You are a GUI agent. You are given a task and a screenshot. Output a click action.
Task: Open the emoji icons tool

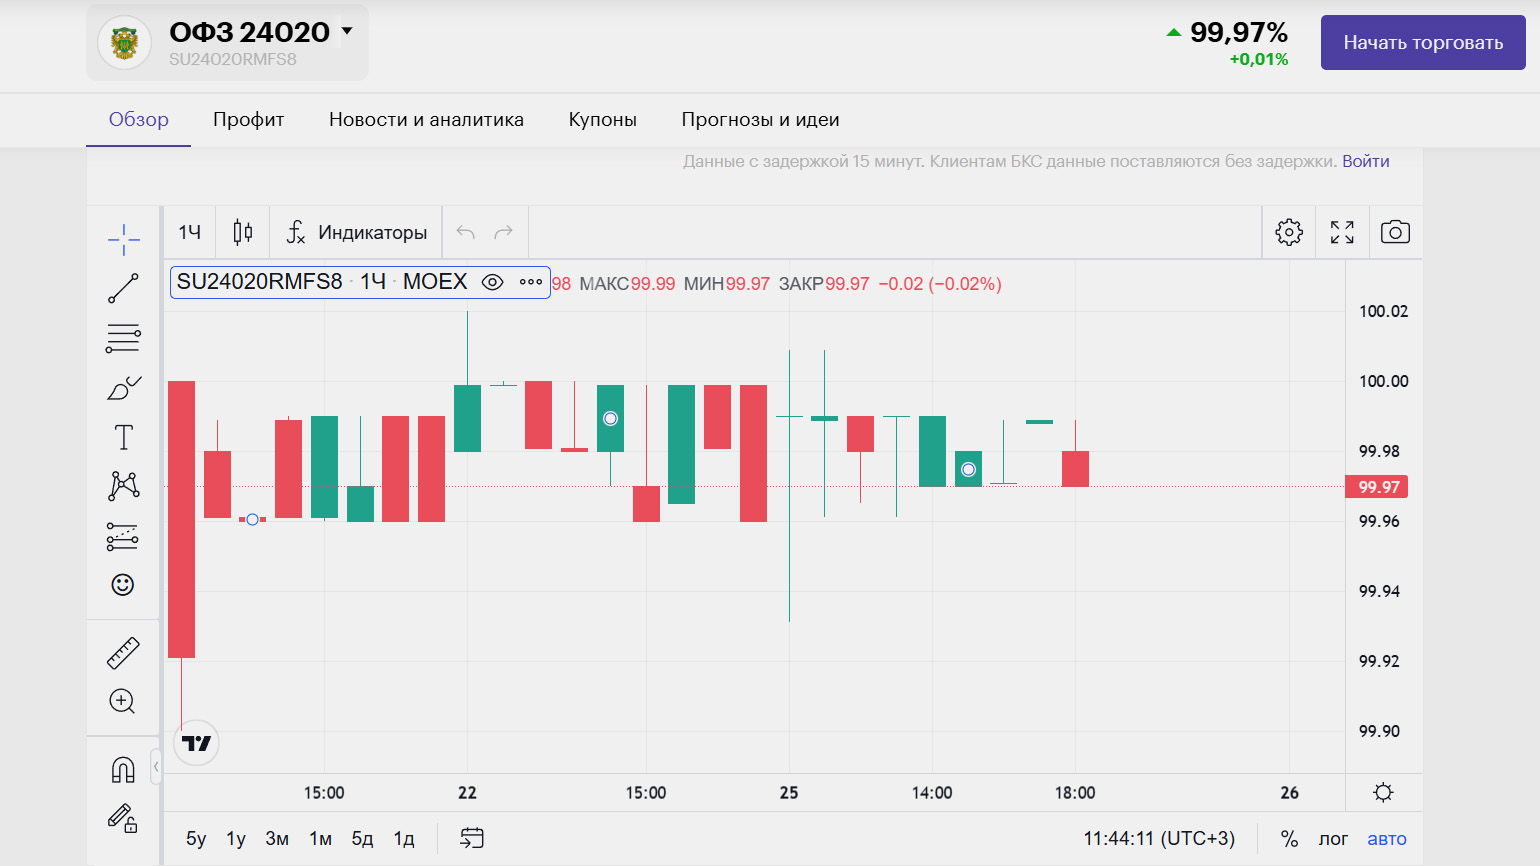[x=123, y=585]
